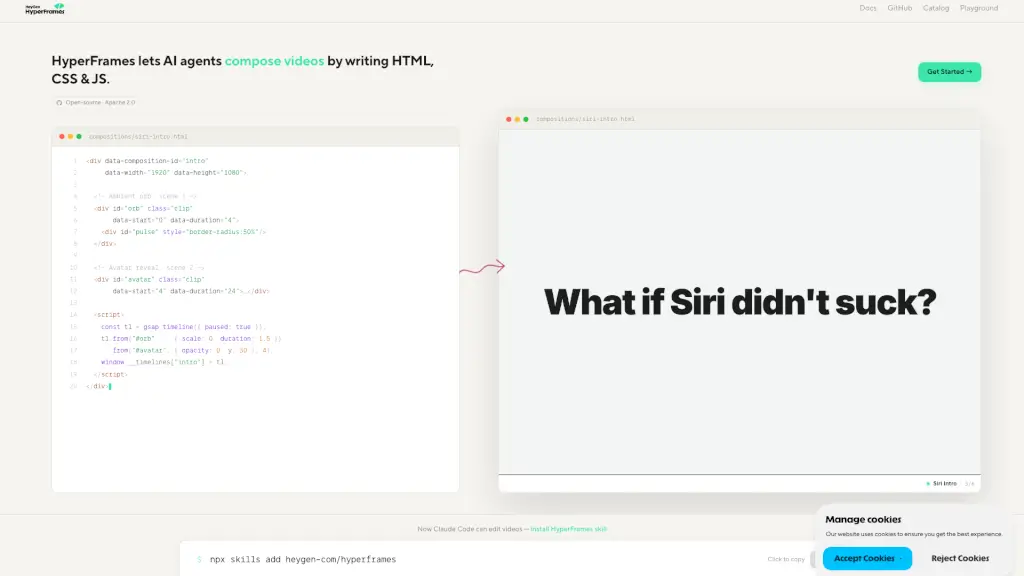Viewport: 1024px width, 576px height.
Task: Click the yellow dot on code editor window
Action: click(x=71, y=136)
